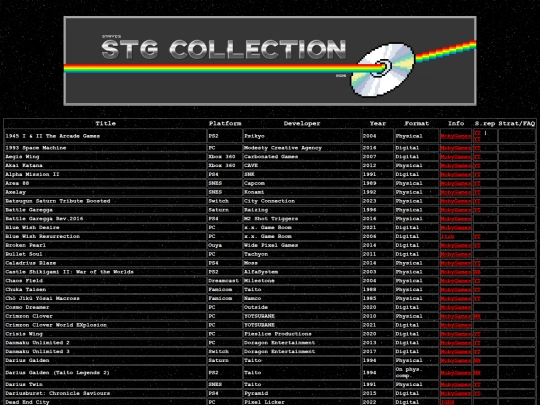Open MobyGames link for Darius Twin
Viewport: 540px width, 405px height.
coord(456,385)
